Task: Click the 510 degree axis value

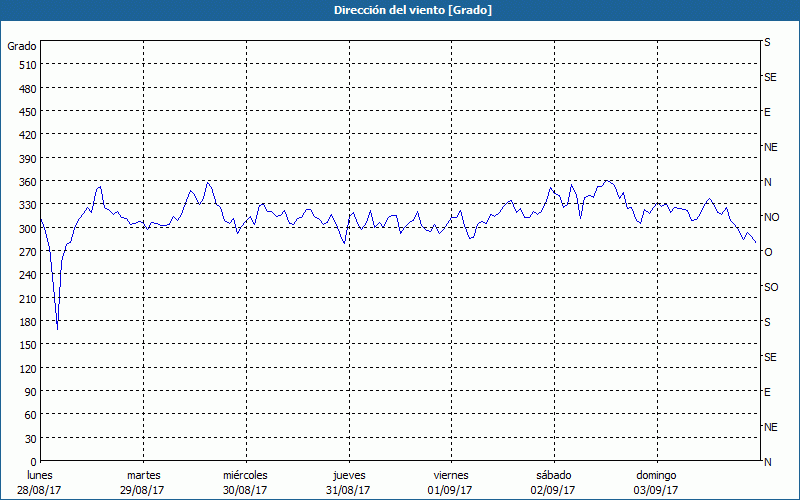Action: (x=27, y=65)
